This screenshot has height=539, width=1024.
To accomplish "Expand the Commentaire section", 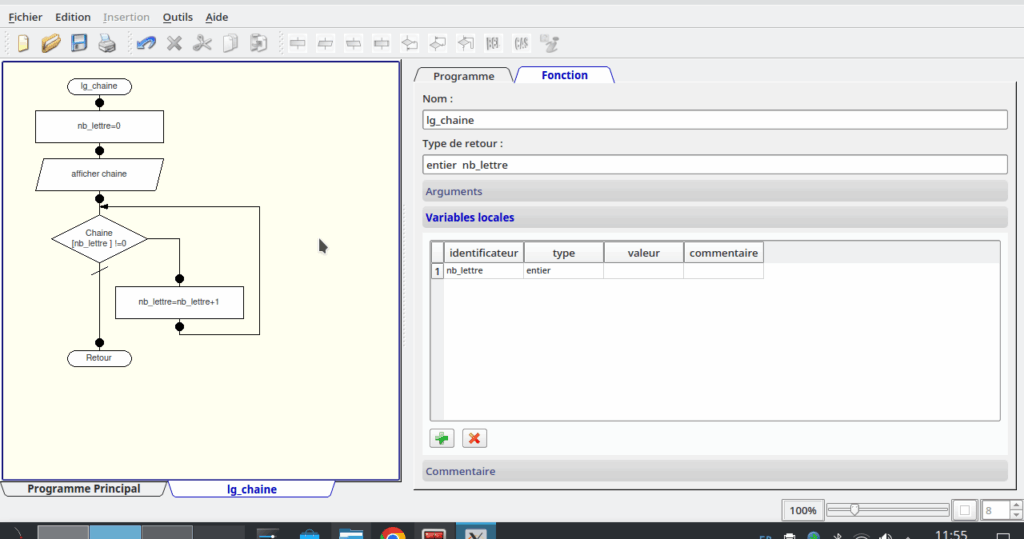I will coord(714,471).
